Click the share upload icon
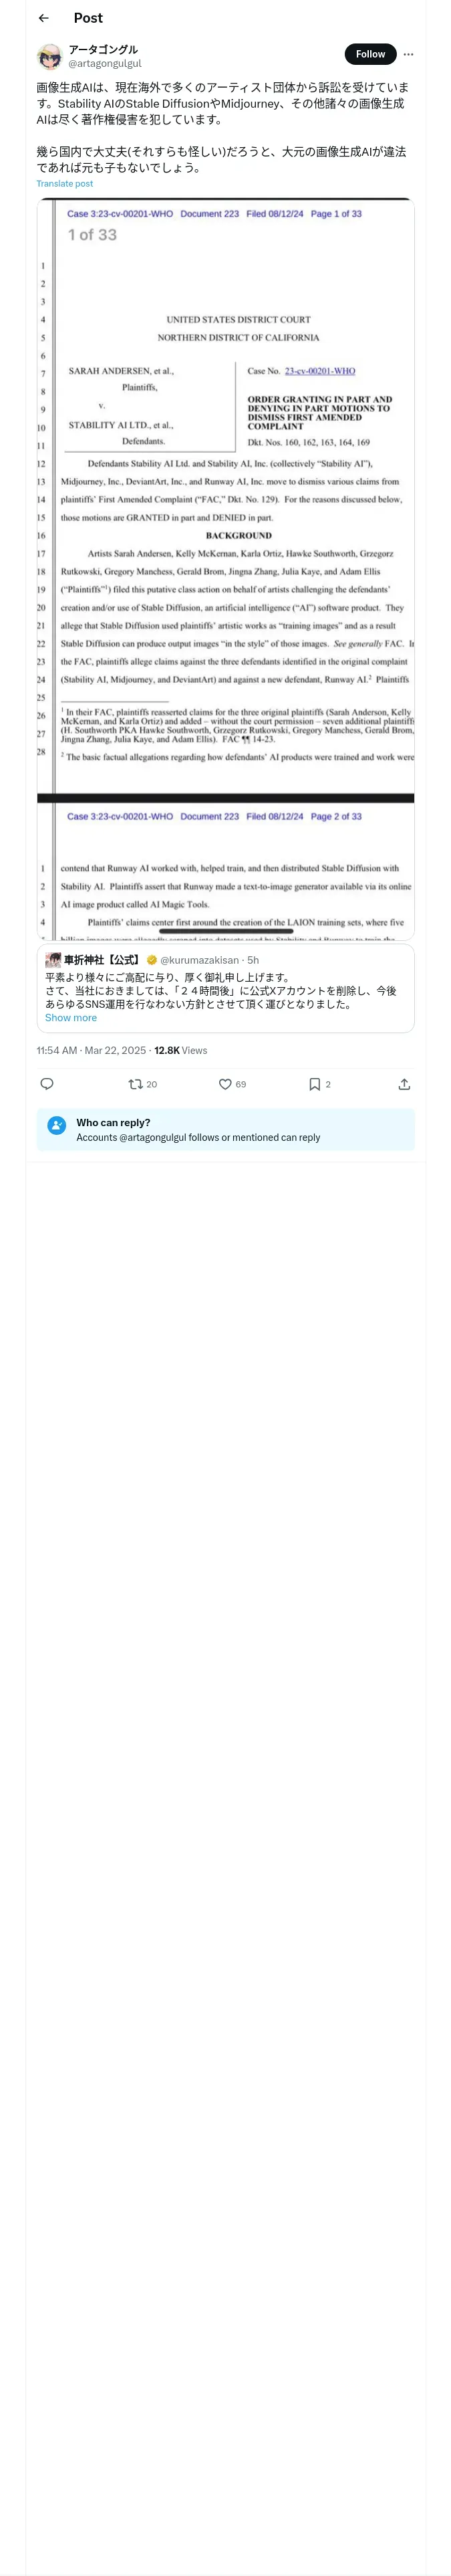This screenshot has height=2576, width=451. point(404,1084)
